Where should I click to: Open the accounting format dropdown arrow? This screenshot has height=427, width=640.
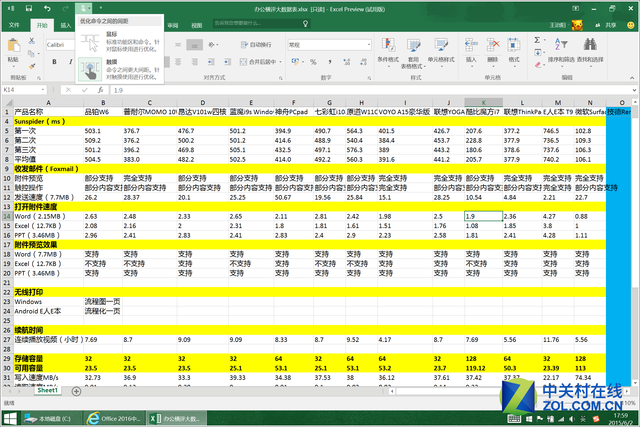point(303,62)
